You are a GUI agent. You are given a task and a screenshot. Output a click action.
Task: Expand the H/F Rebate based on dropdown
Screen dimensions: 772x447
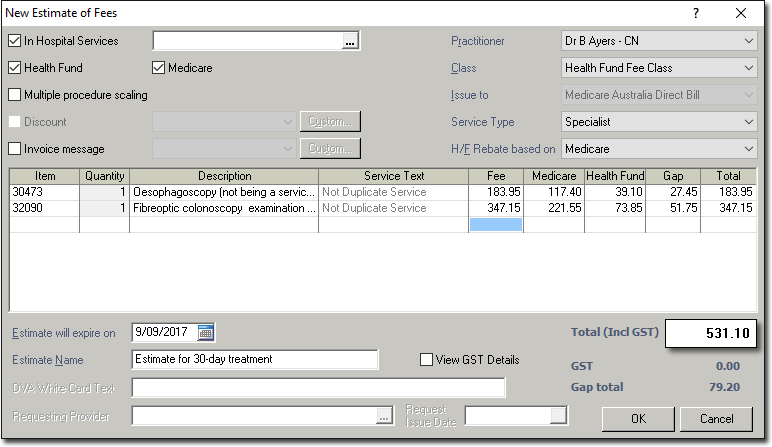click(x=658, y=149)
